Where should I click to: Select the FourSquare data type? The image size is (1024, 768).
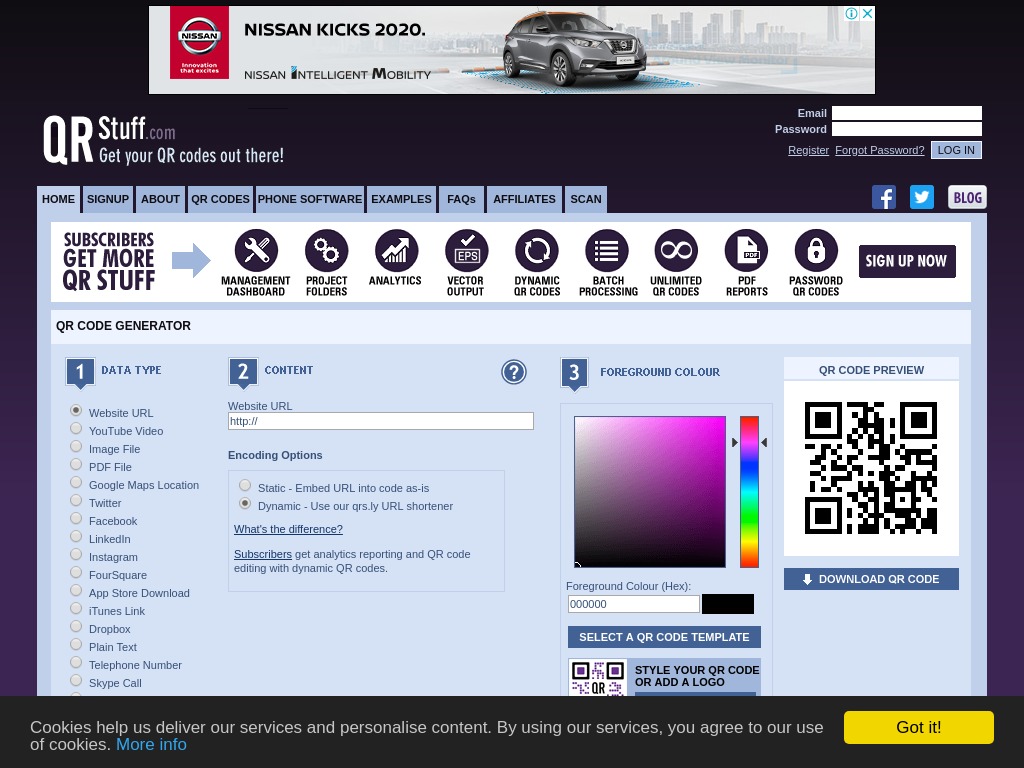coord(76,573)
